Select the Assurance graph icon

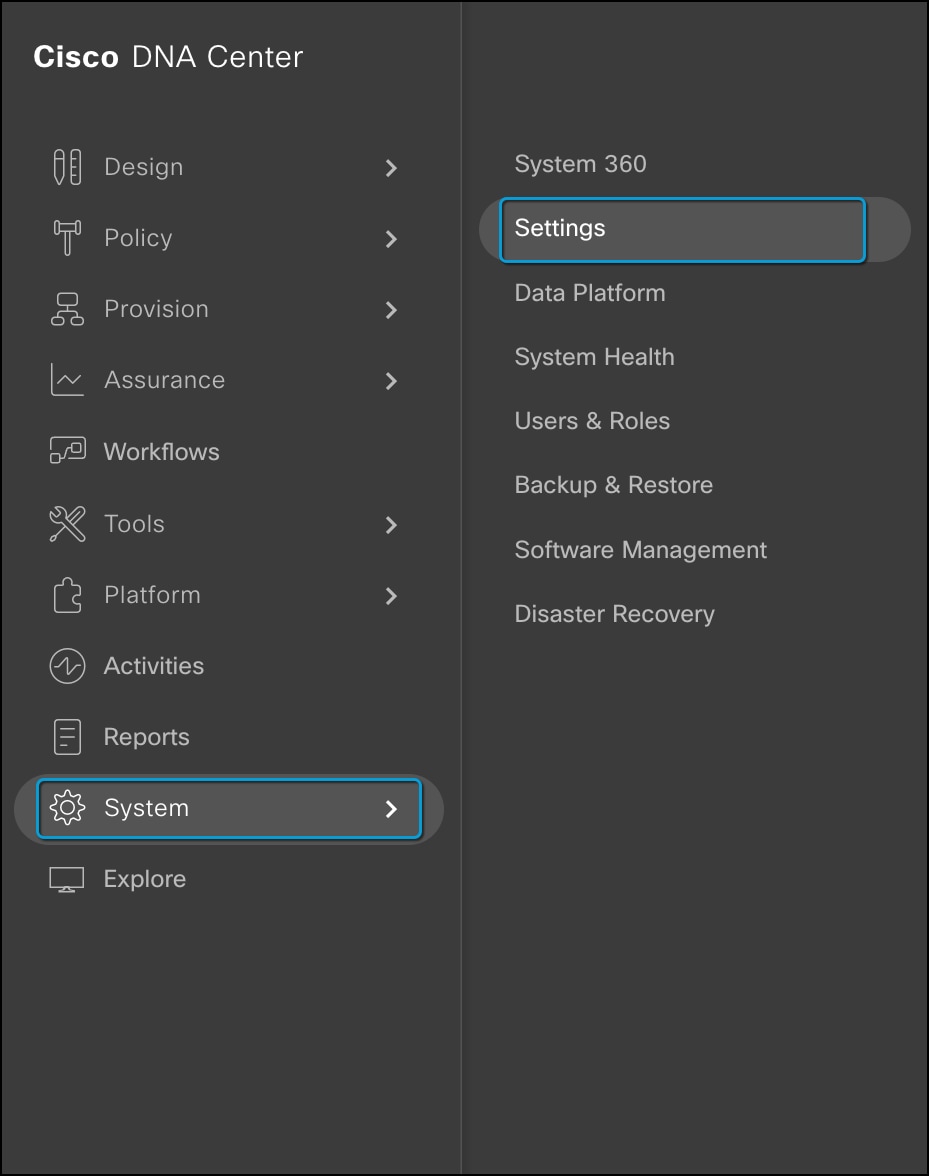(x=66, y=380)
